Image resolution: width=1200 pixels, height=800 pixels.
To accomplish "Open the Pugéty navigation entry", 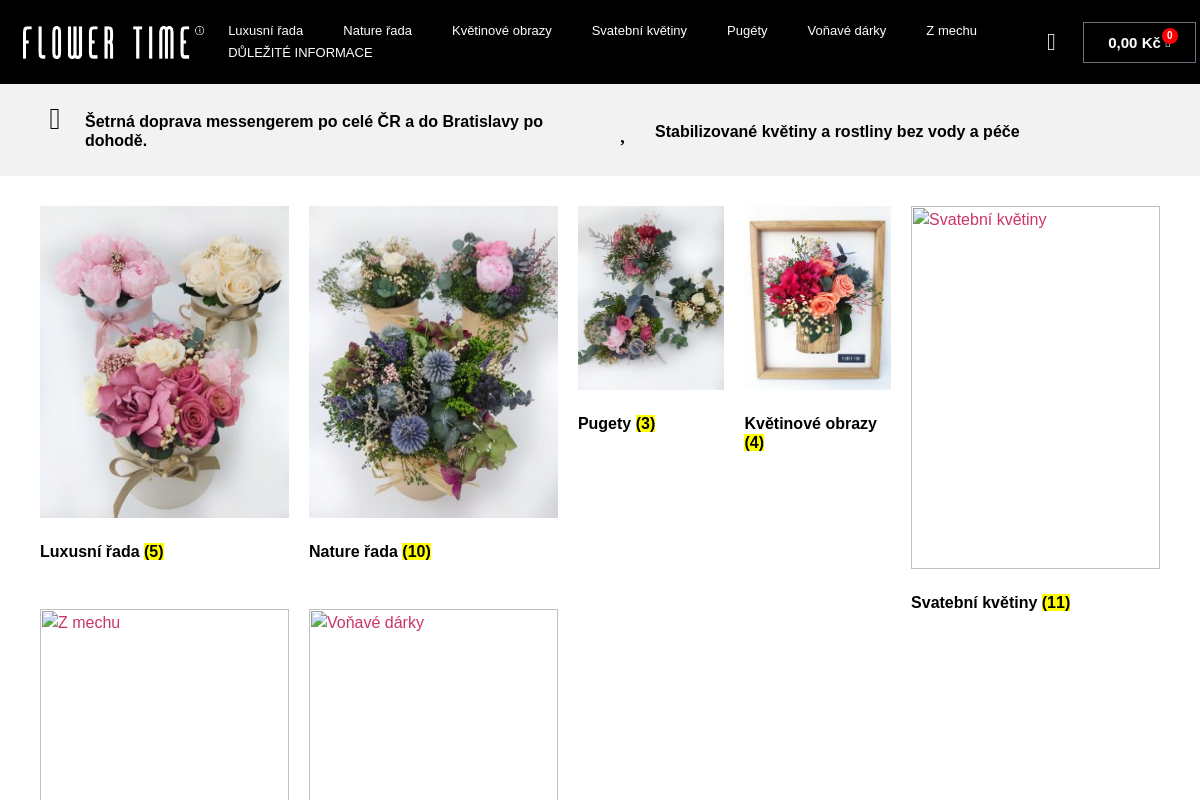I will coord(747,30).
